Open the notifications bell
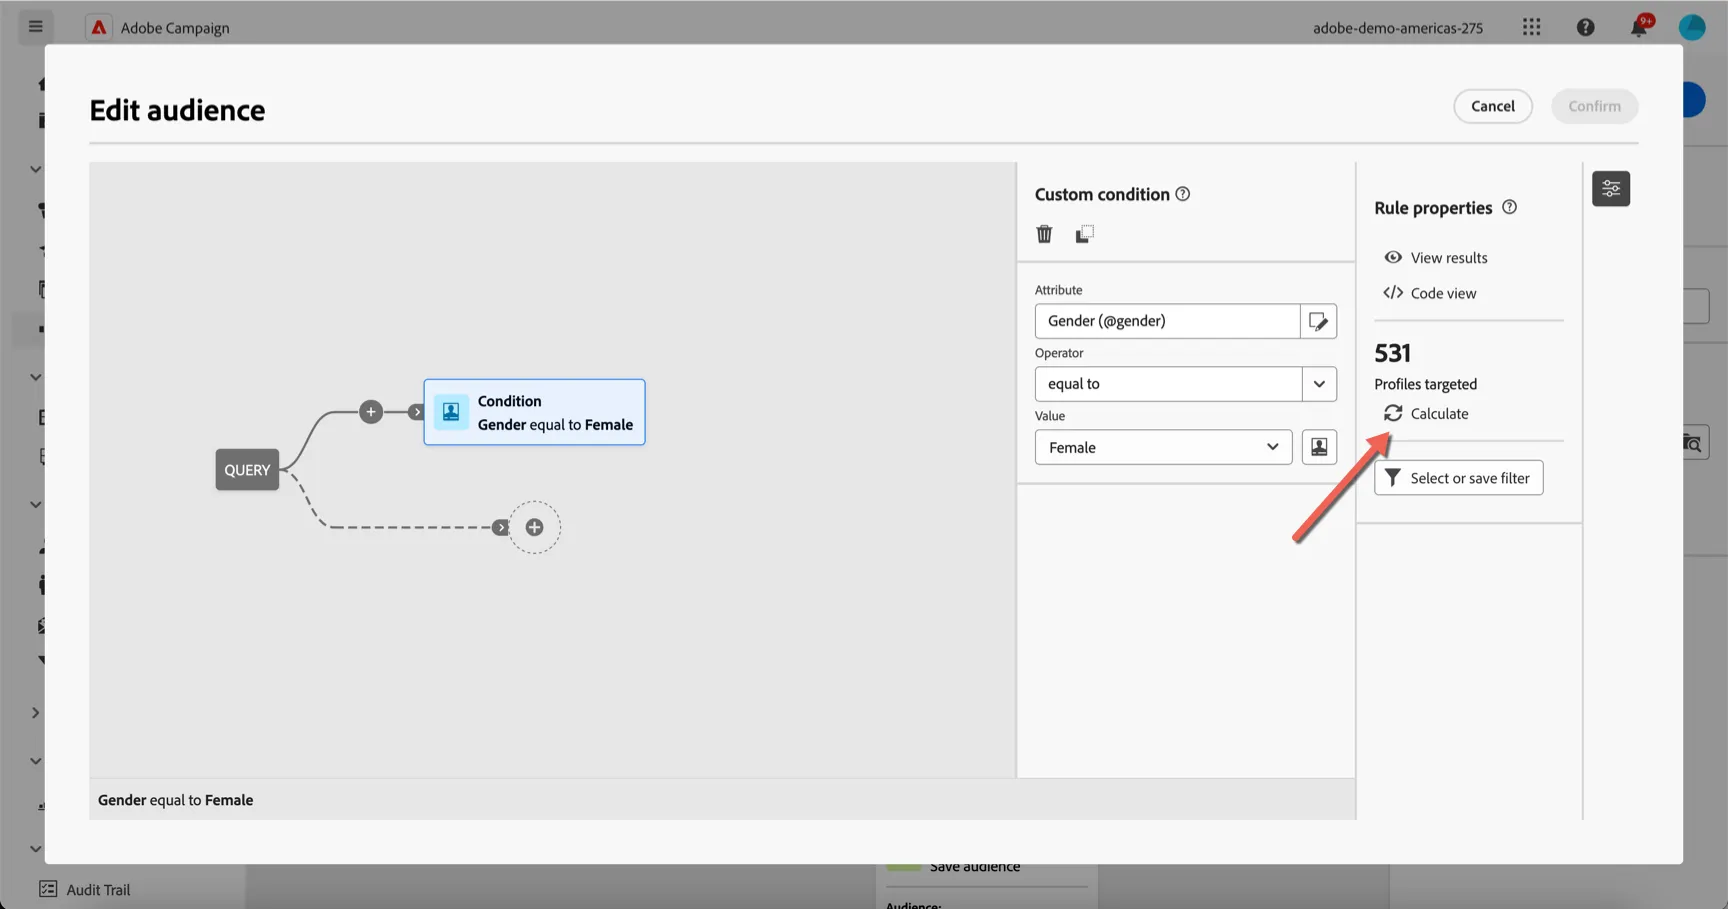Screen dimensions: 1728x909 (1638, 27)
